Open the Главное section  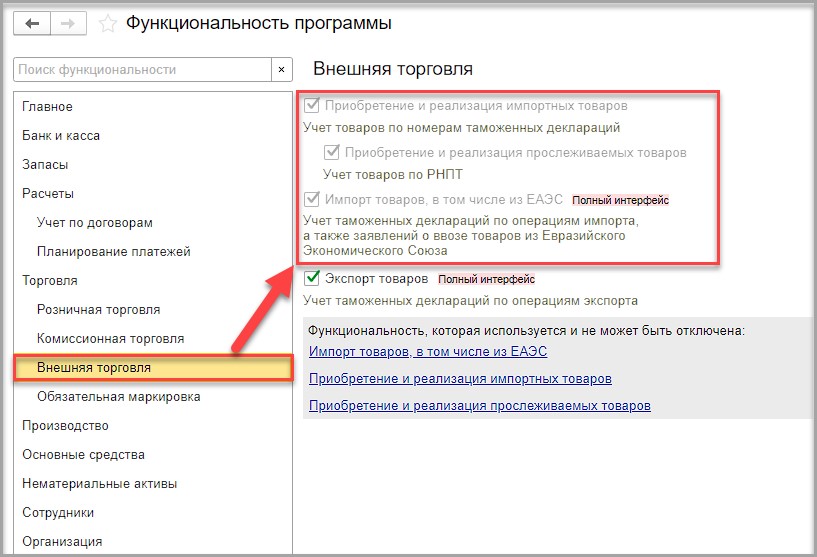[x=47, y=107]
